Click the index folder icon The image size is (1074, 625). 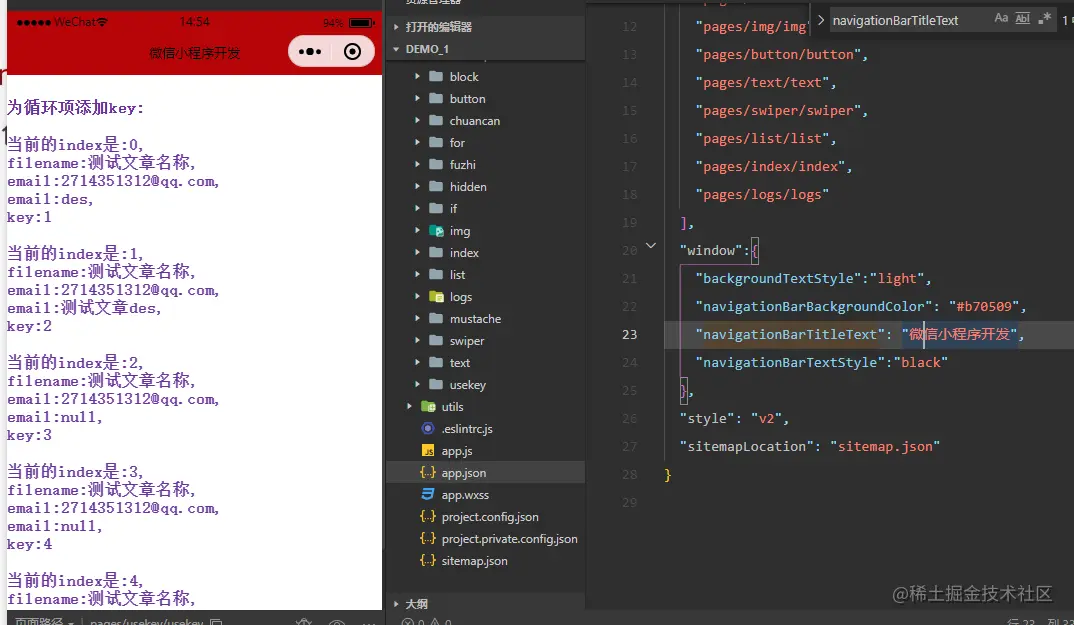436,252
